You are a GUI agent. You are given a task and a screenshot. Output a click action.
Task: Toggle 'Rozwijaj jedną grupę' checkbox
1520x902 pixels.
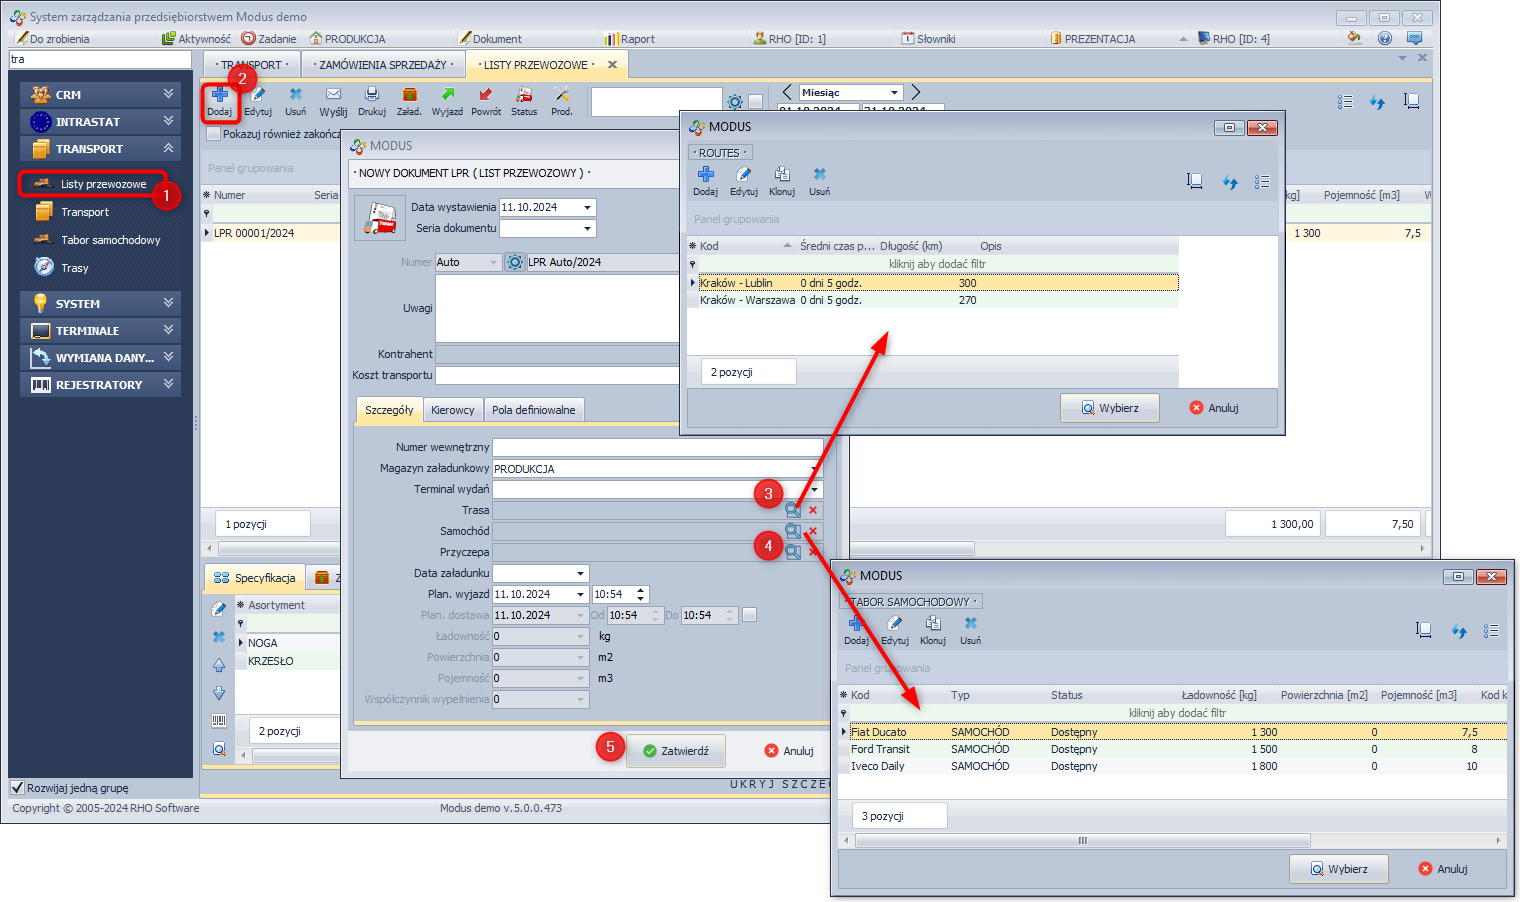tap(17, 788)
